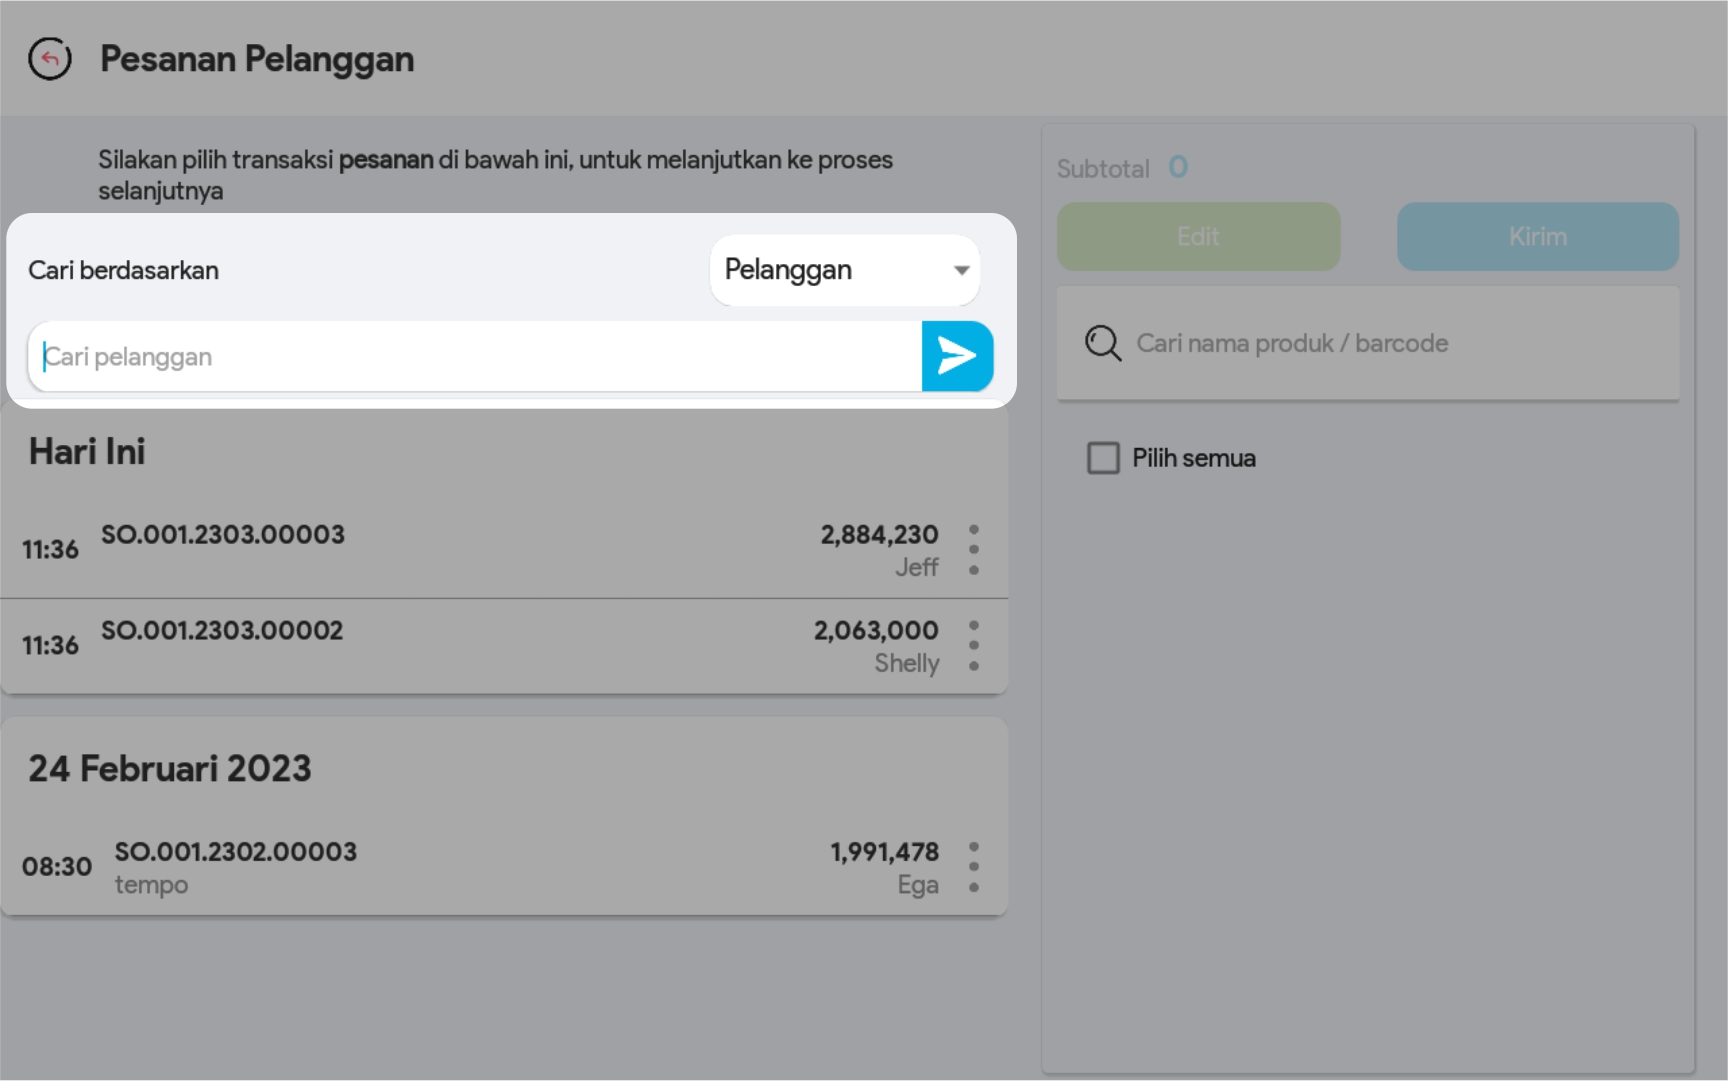Open options menu for order SO.001.2303.00003

[973, 550]
